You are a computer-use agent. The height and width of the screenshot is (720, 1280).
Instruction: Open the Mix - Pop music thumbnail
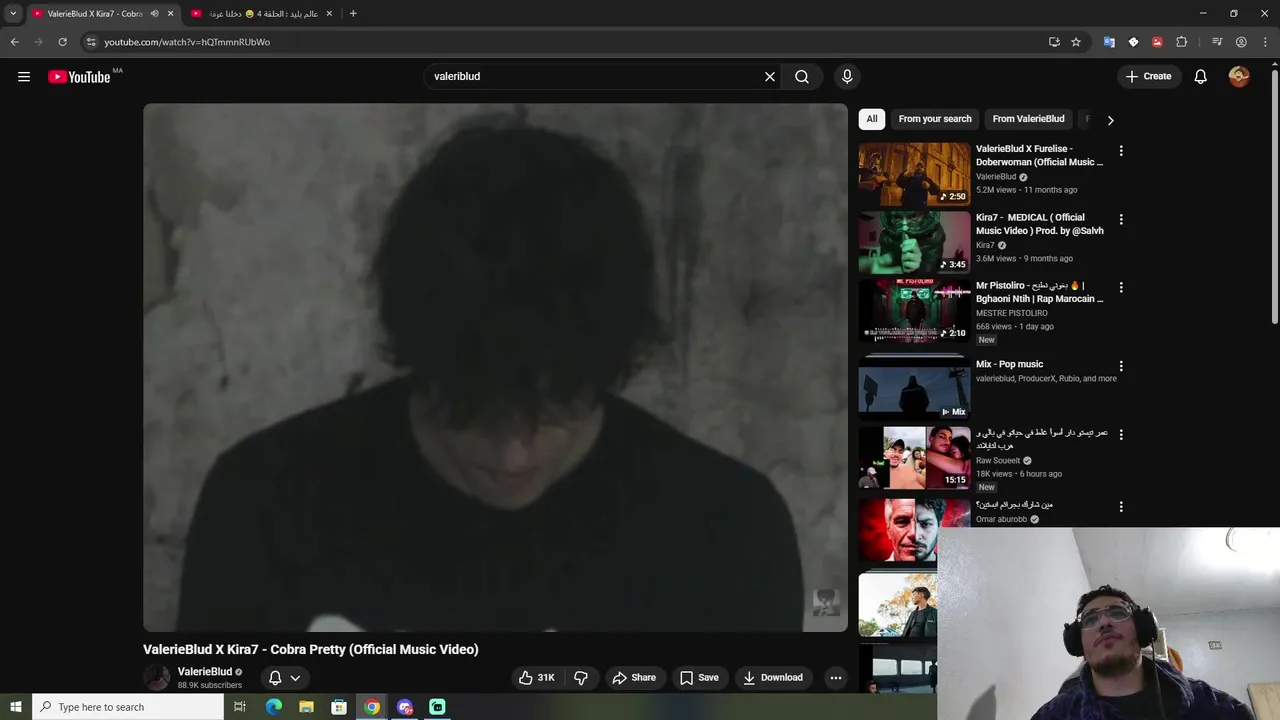click(x=914, y=388)
